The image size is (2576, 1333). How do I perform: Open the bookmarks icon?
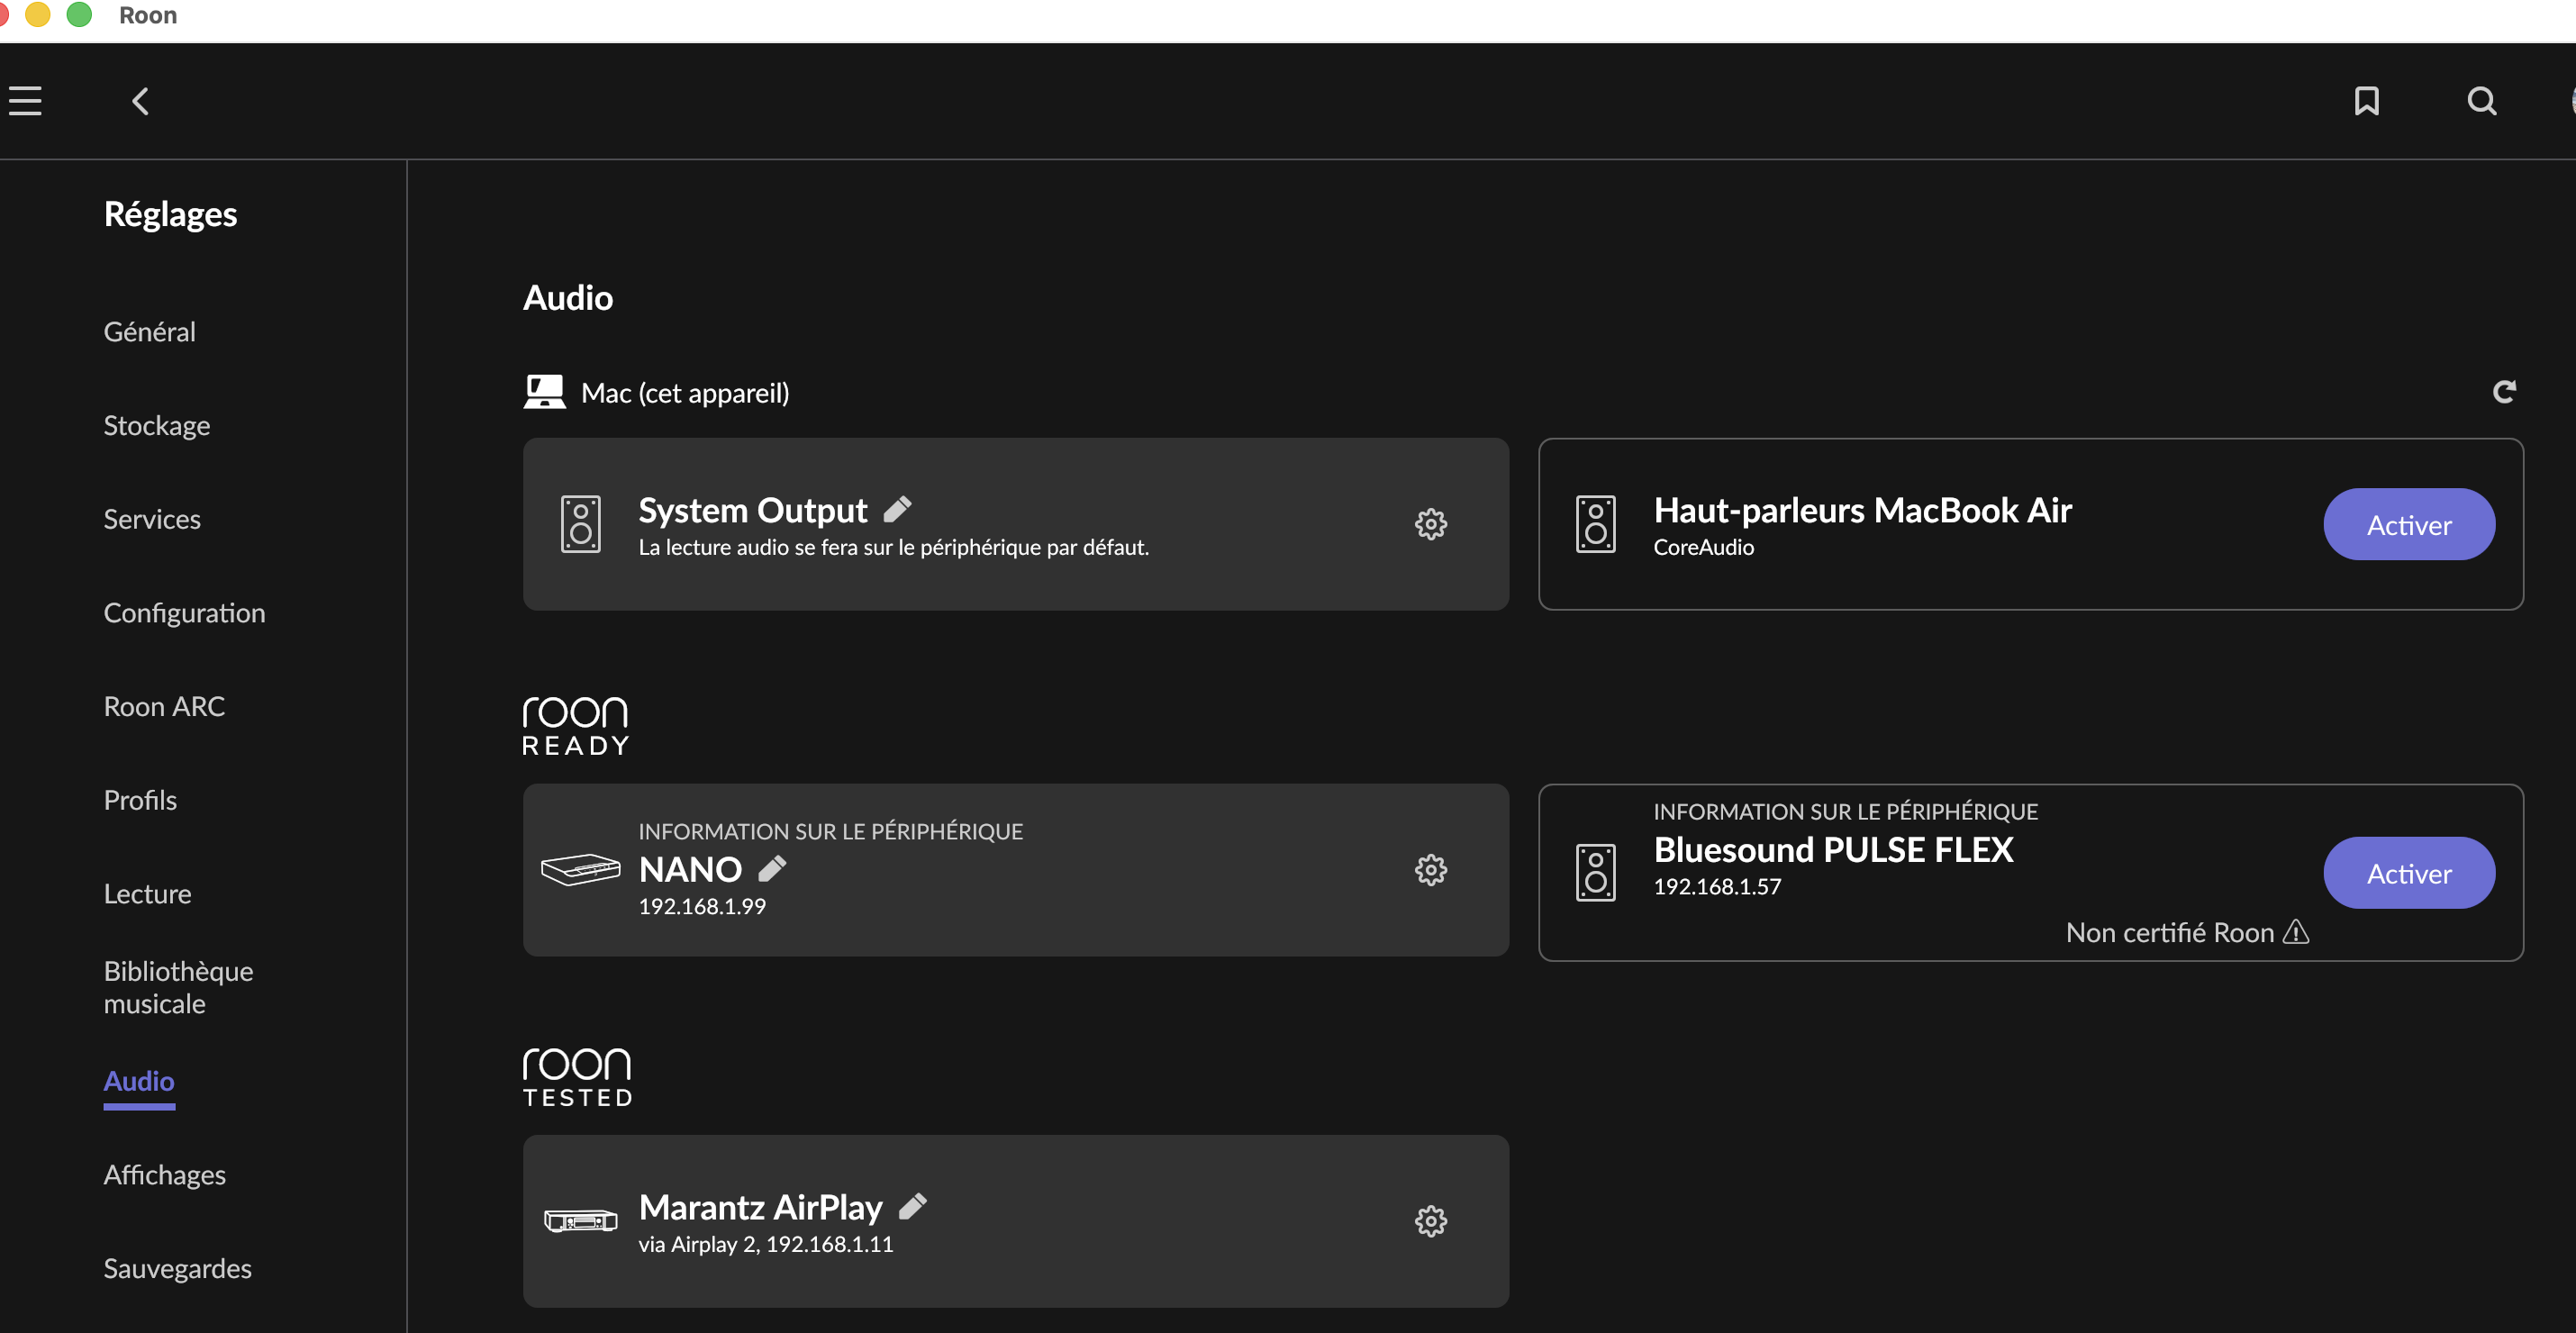click(2366, 101)
